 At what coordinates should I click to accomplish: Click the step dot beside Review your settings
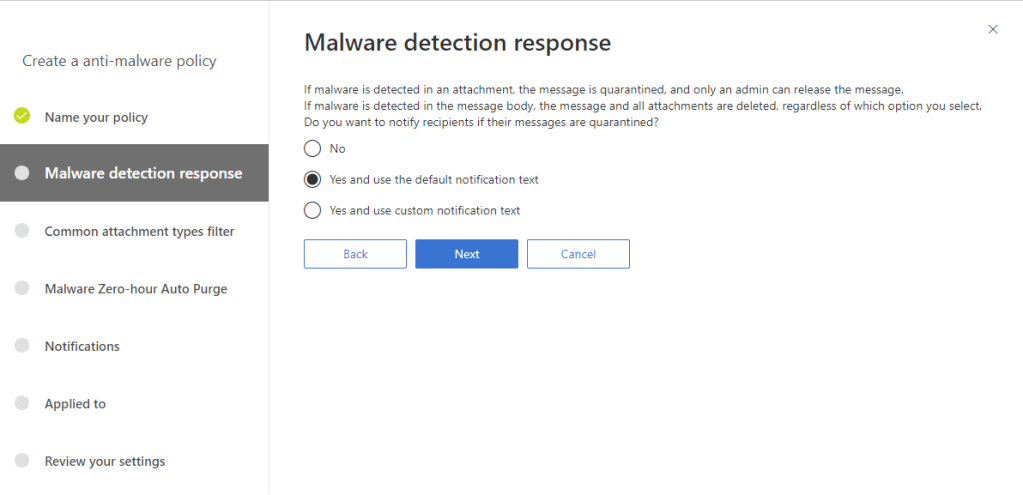[22, 461]
